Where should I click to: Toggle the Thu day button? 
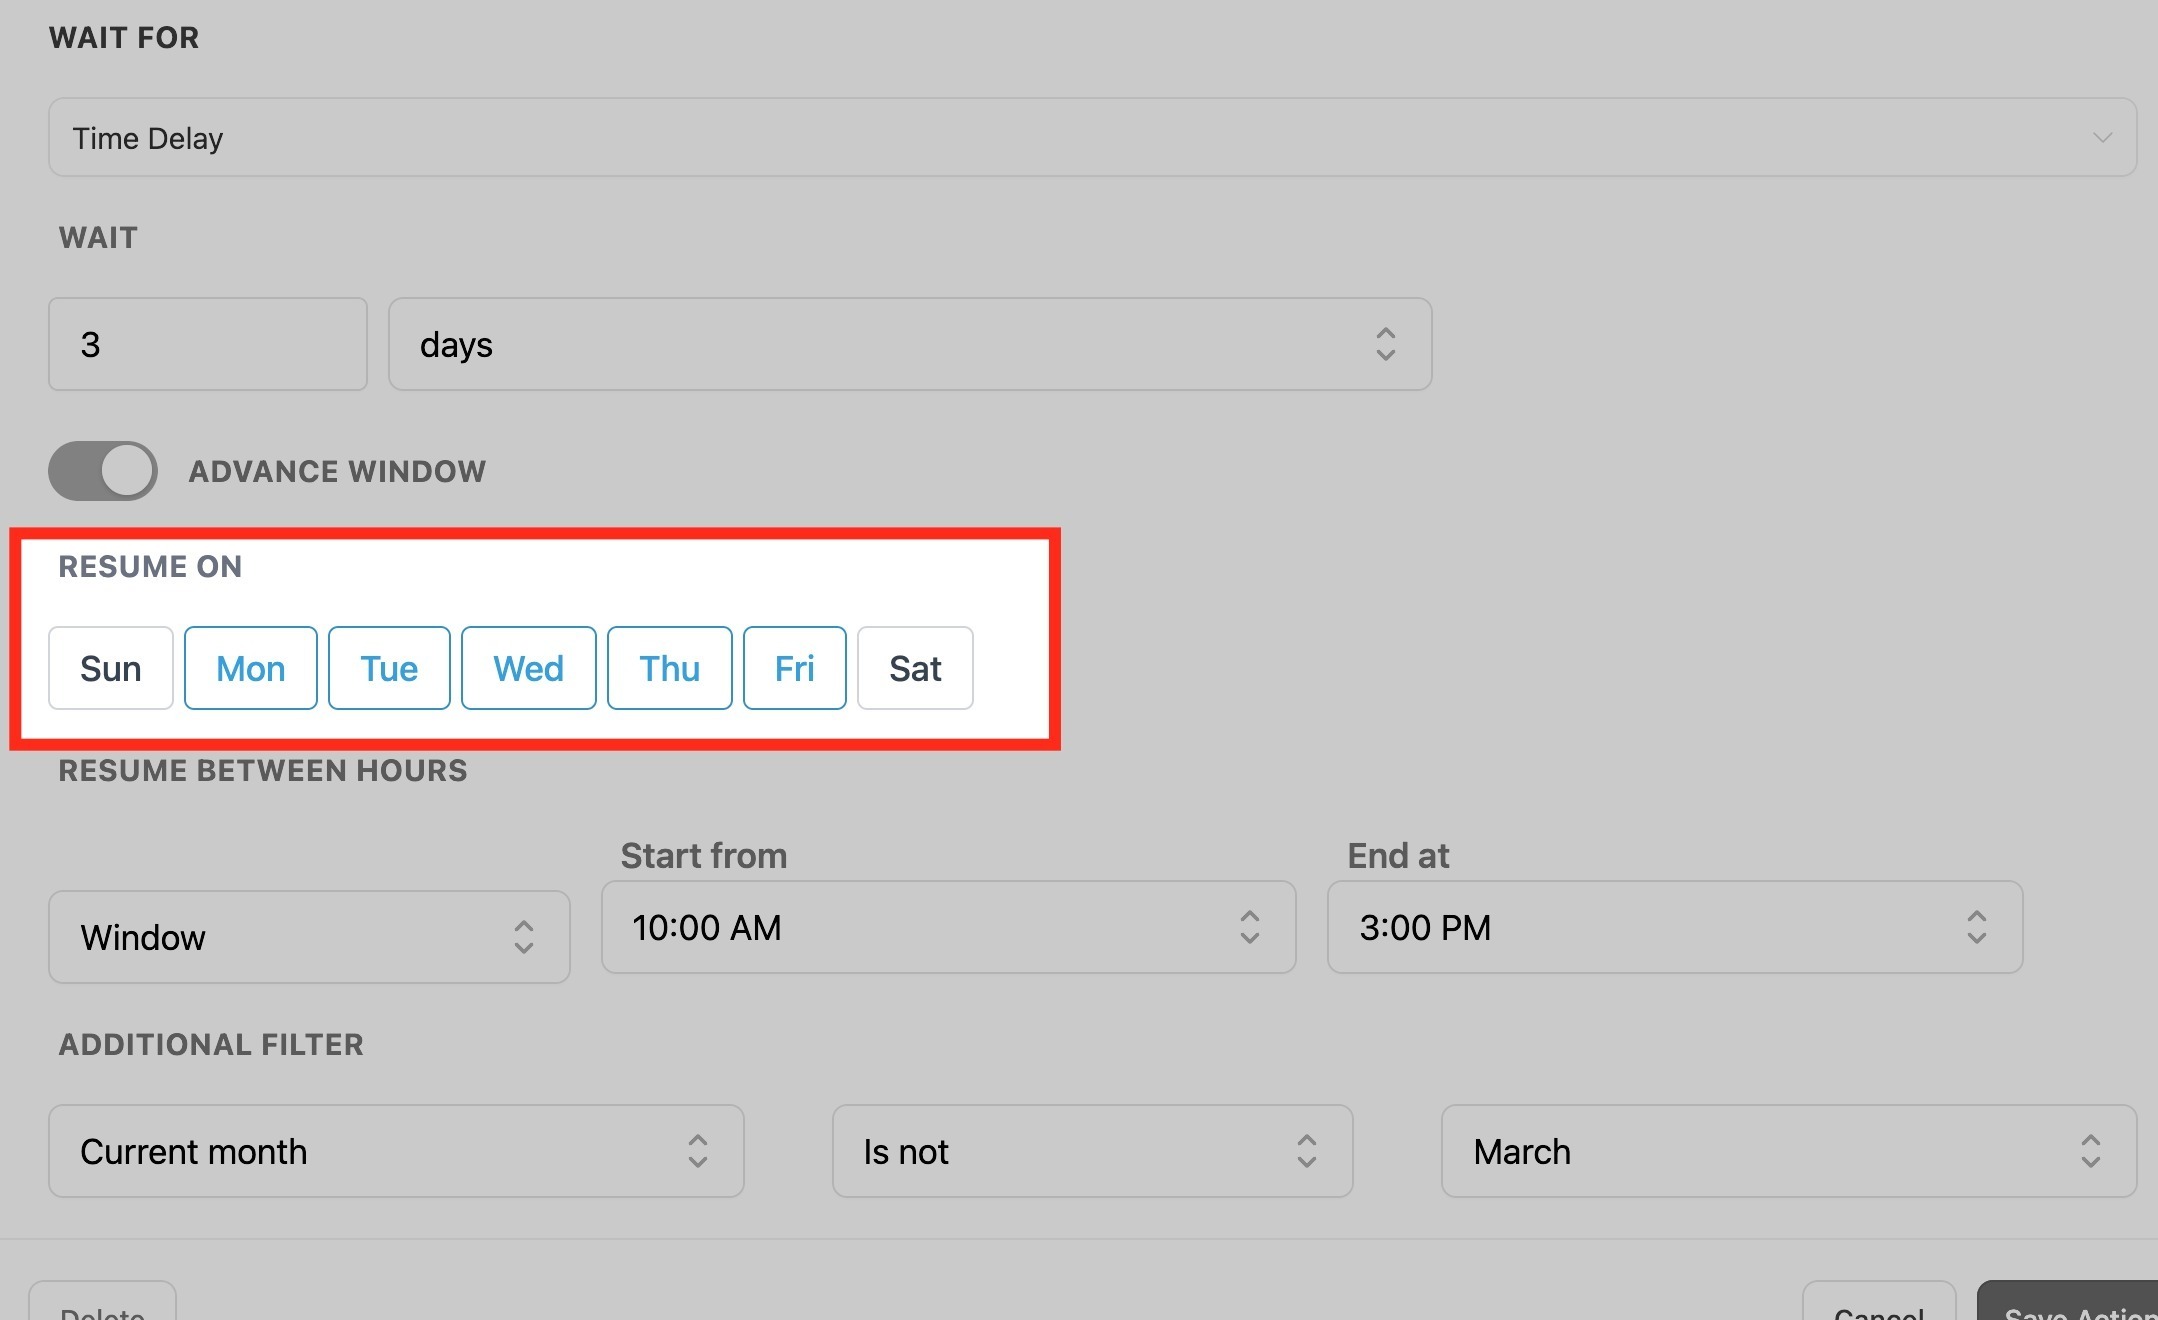[669, 668]
